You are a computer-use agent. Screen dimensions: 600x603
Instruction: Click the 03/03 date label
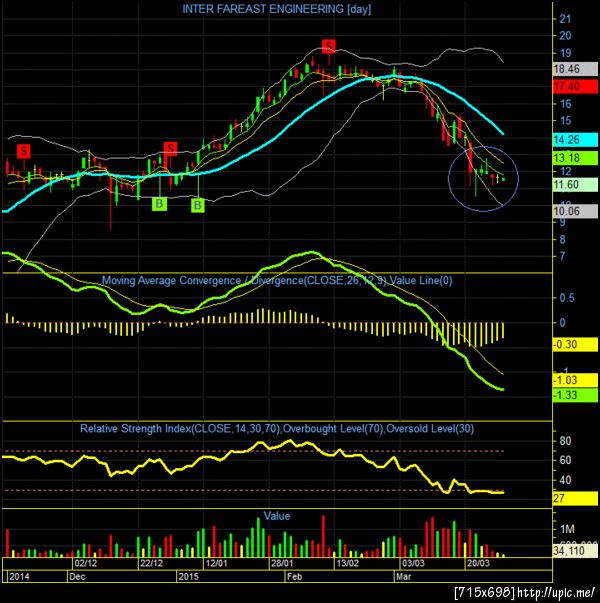point(413,563)
